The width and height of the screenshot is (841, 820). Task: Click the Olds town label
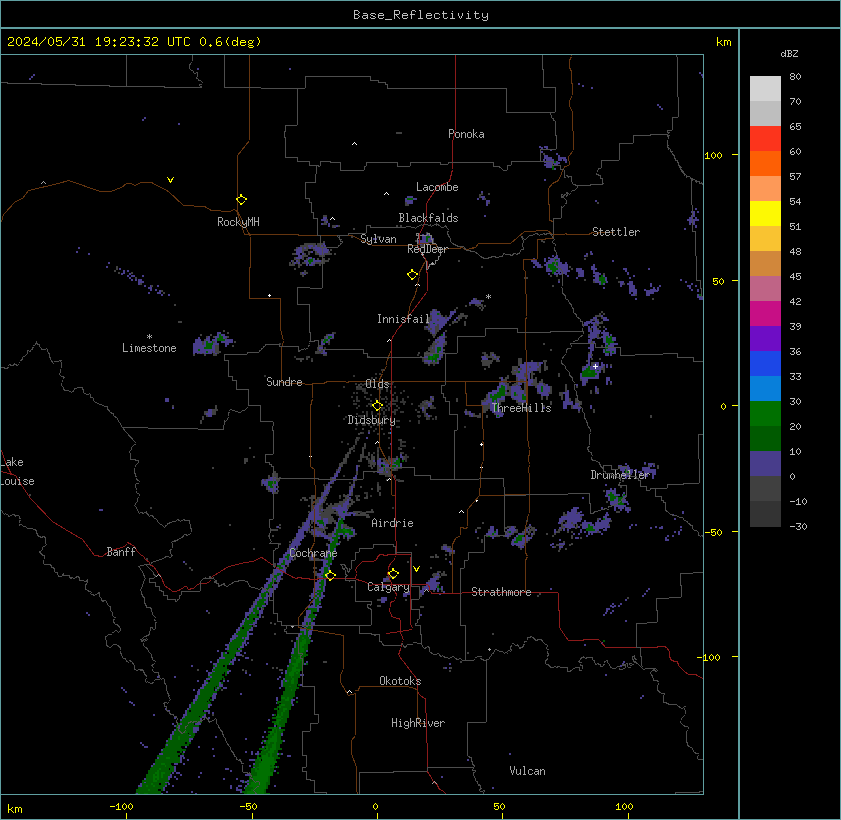click(x=377, y=385)
